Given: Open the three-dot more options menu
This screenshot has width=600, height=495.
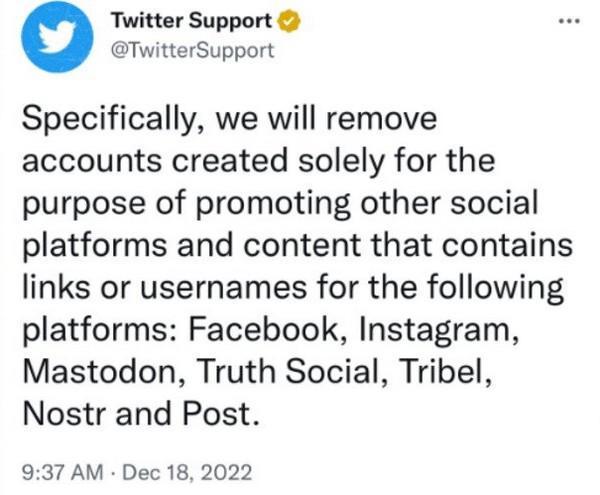Looking at the screenshot, I should (569, 21).
